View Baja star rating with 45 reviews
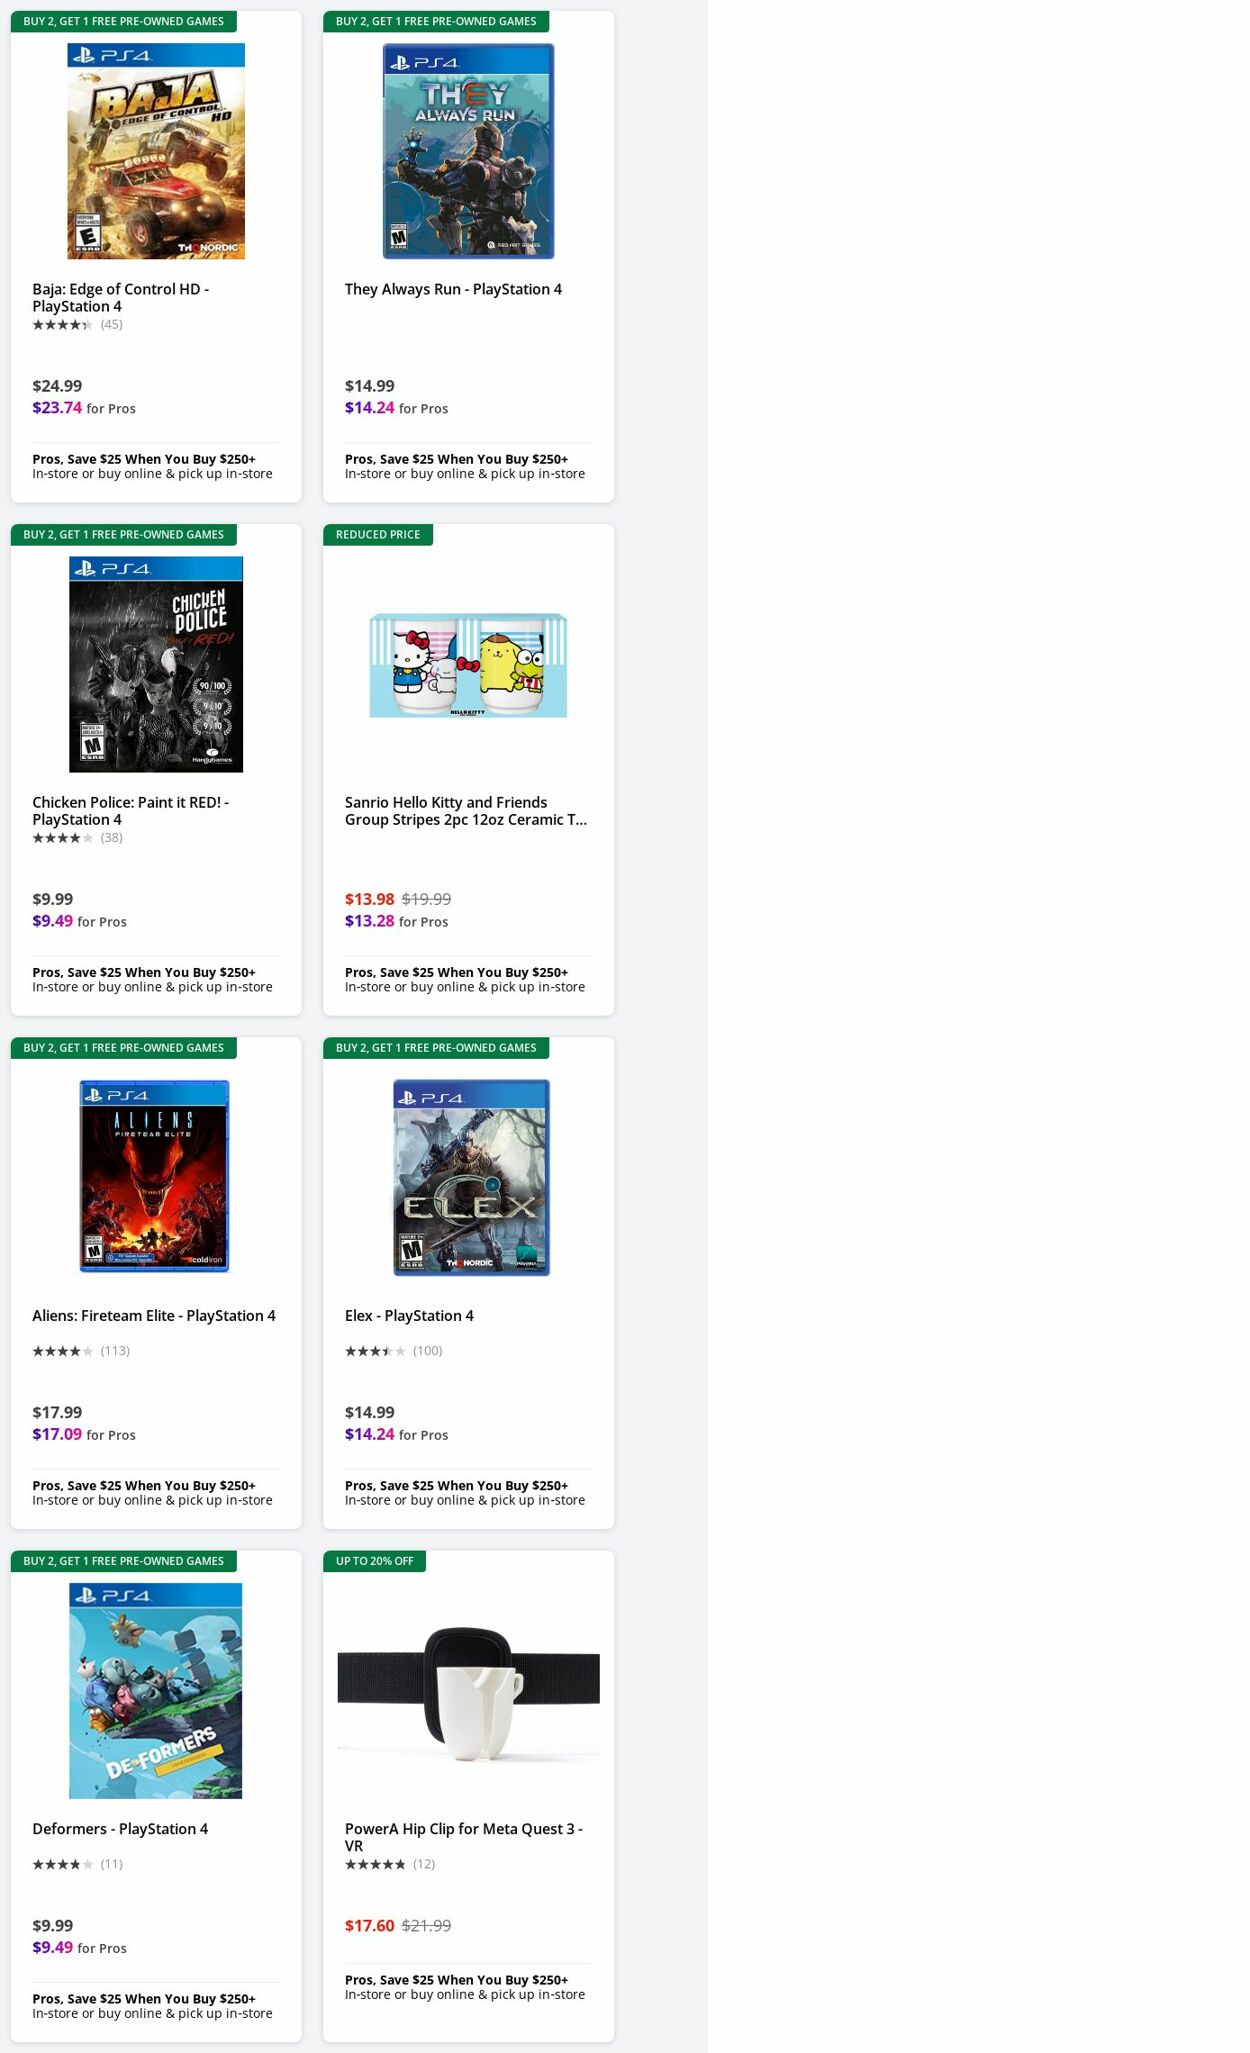This screenshot has height=2053, width=1250. tap(78, 325)
